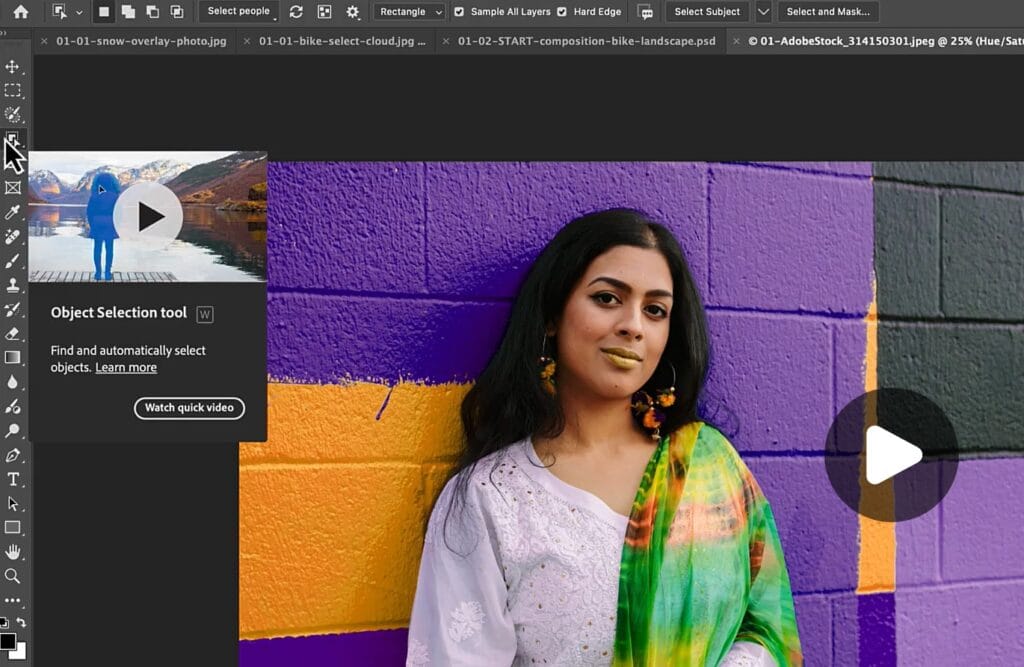The height and width of the screenshot is (667, 1024).
Task: Open the 01-02-START-composition-bike-landscape.psd tab
Action: (586, 41)
